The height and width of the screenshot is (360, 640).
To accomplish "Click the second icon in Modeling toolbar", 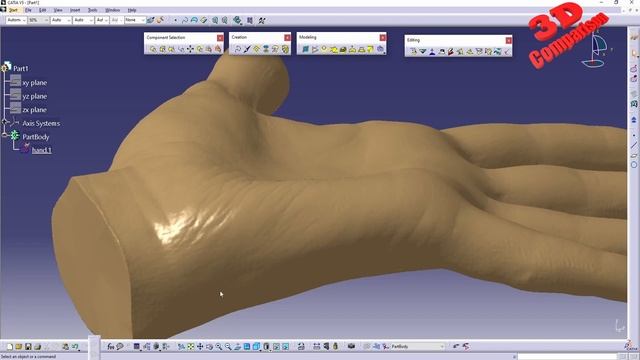I will pos(315,49).
